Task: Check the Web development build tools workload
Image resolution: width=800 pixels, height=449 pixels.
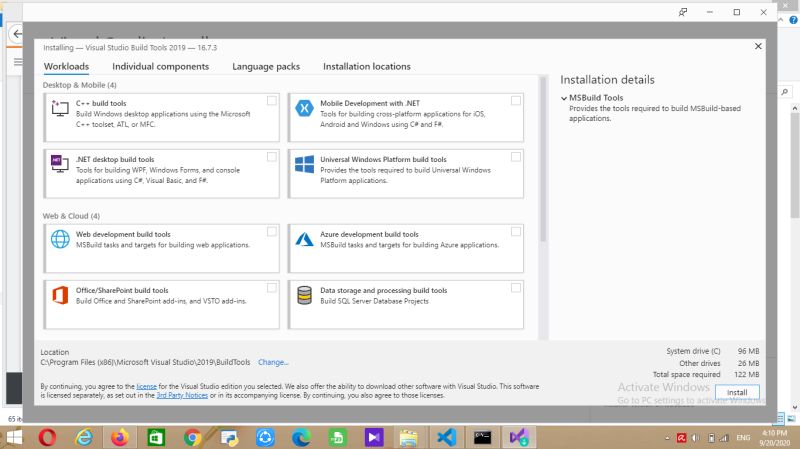Action: (x=272, y=232)
